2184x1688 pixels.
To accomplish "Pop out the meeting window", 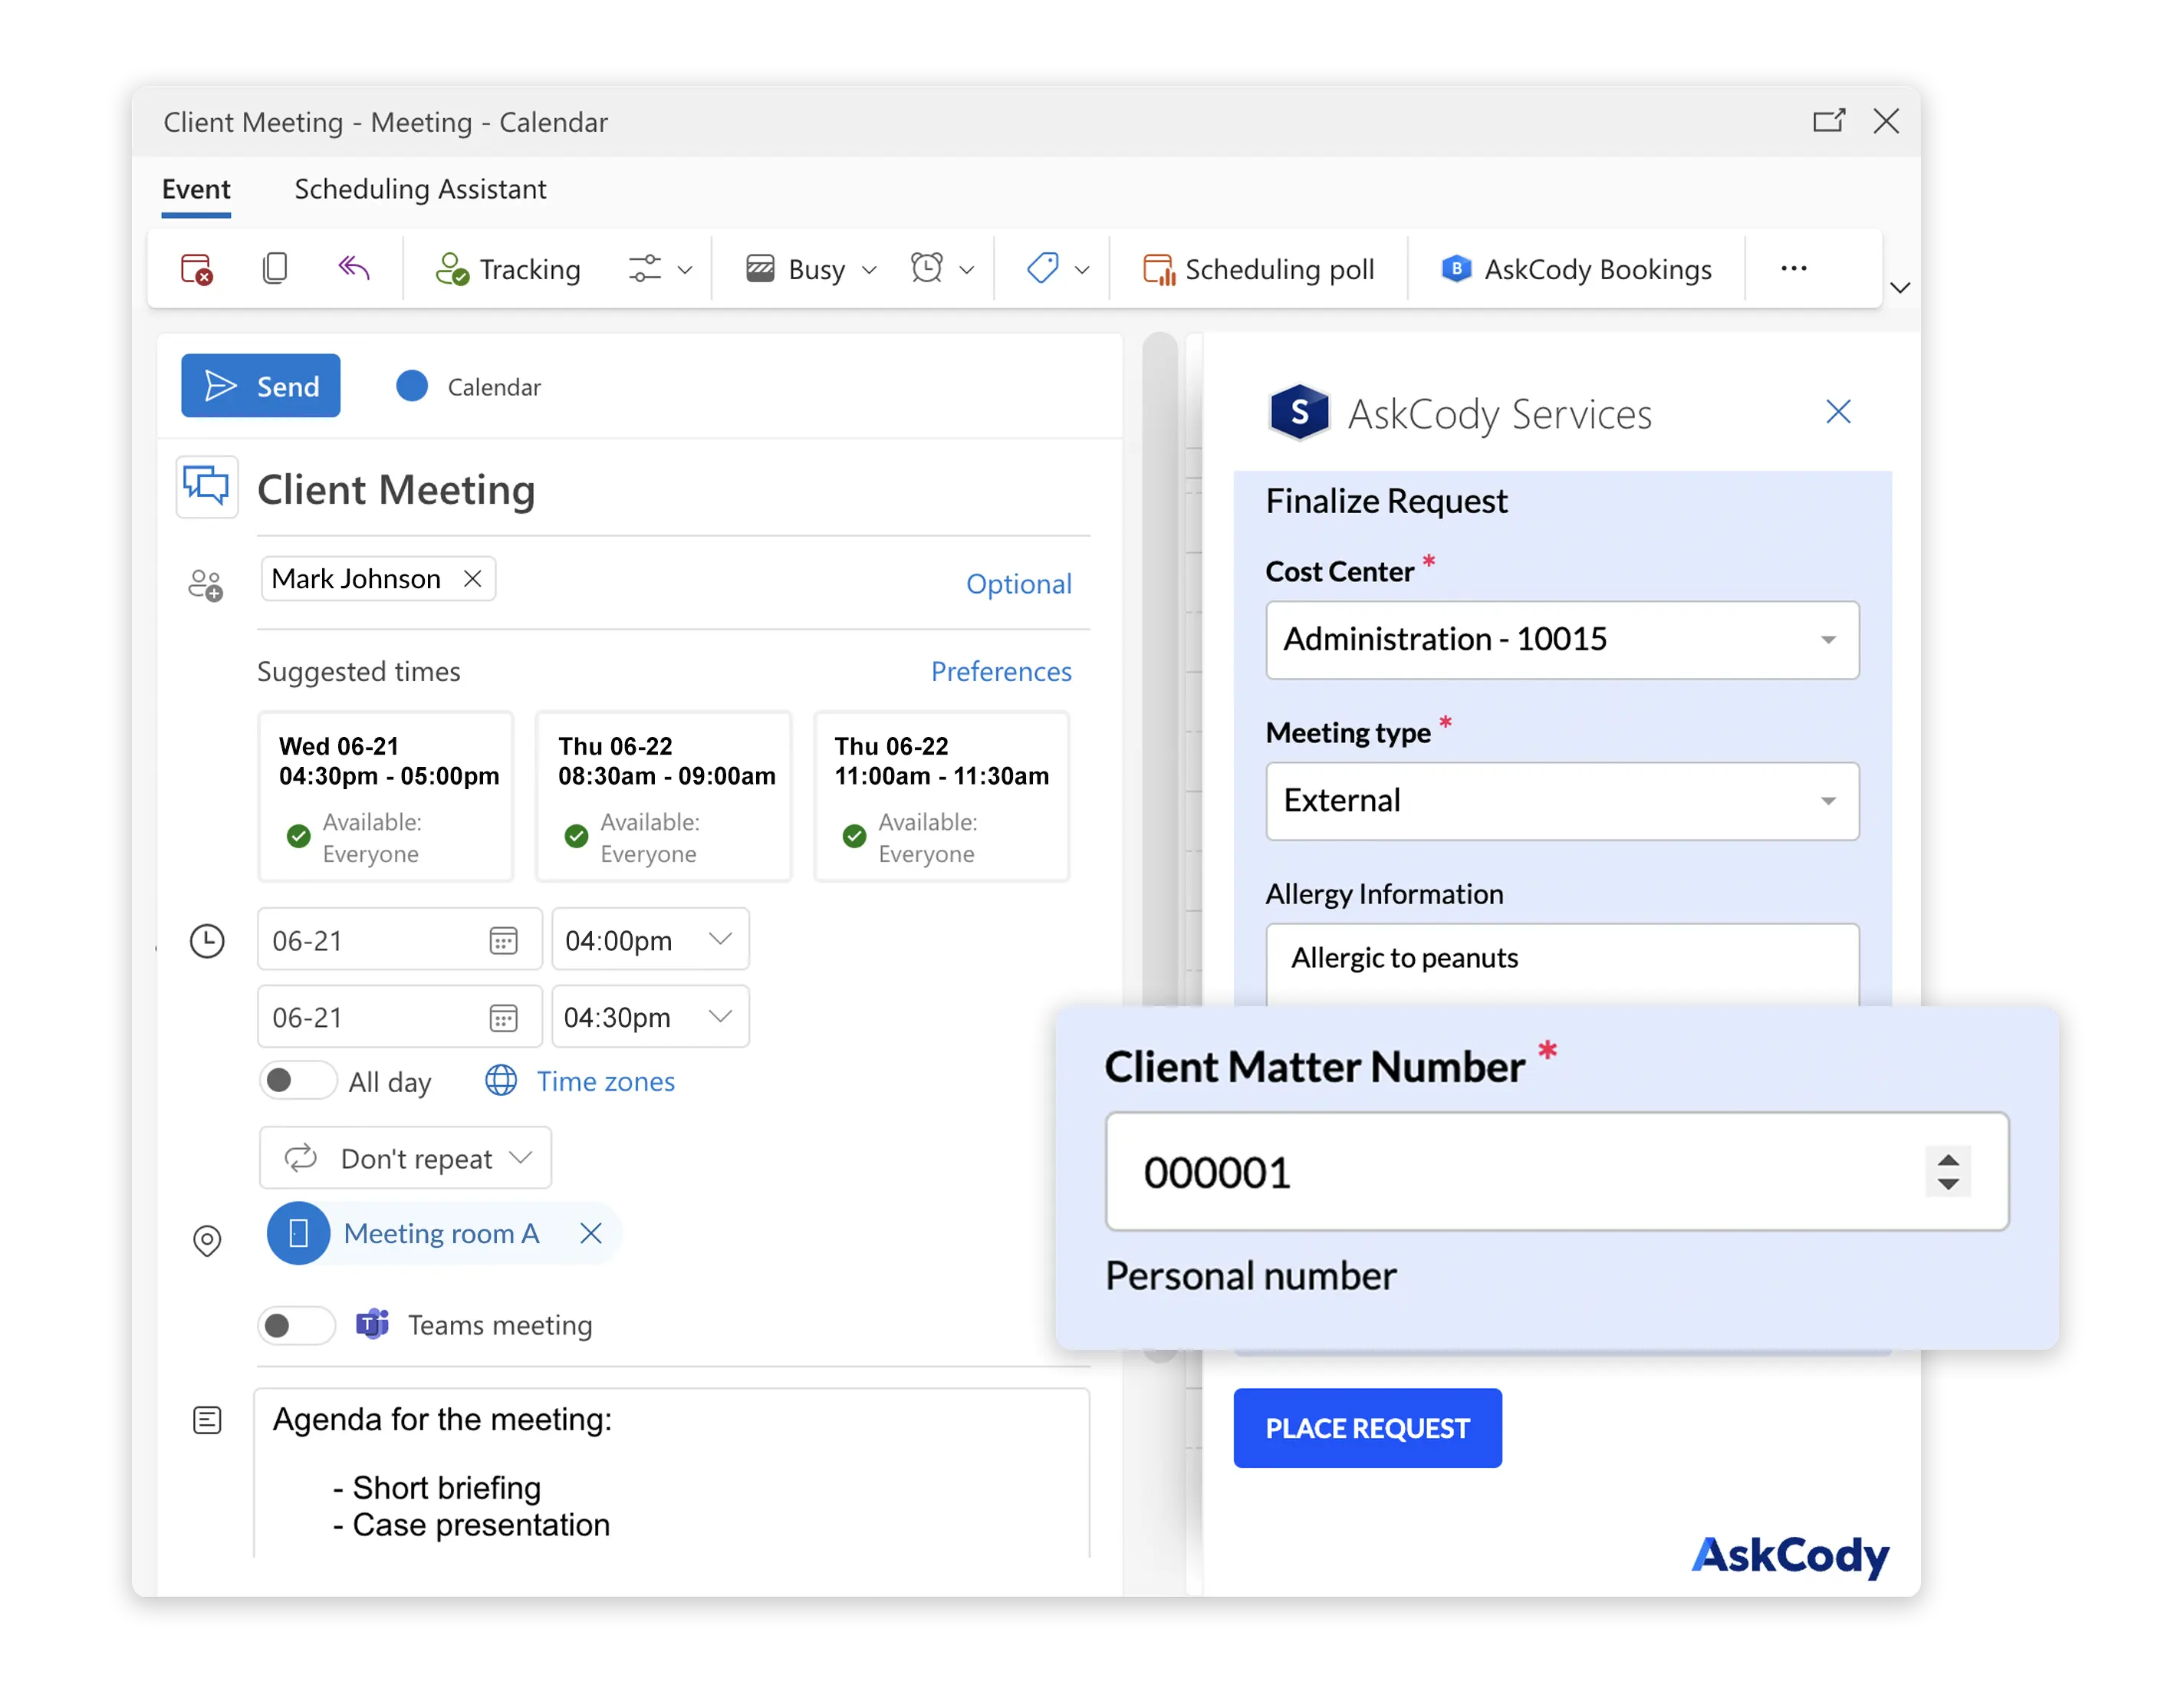I will coord(1829,121).
